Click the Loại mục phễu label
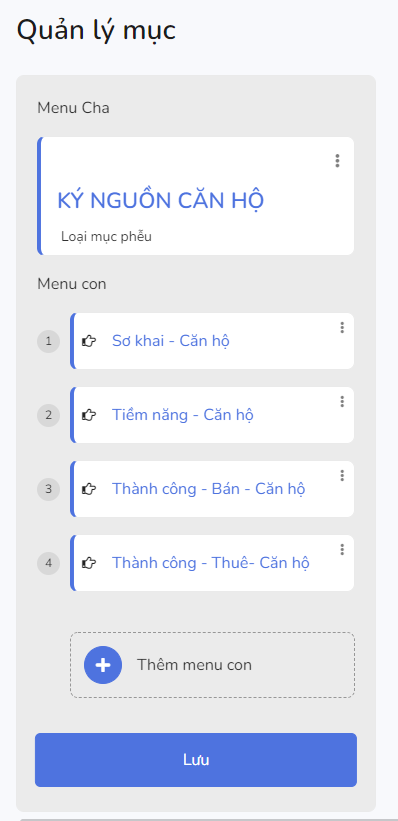The width and height of the screenshot is (398, 821). [106, 237]
